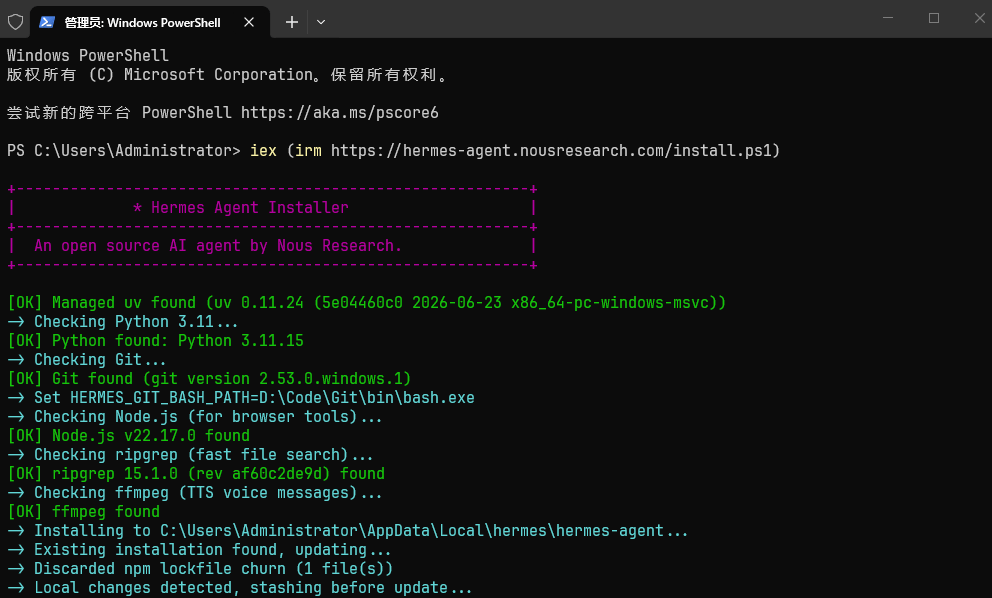The height and width of the screenshot is (598, 992).
Task: Click 'Checking ripgrep (fast file search)...'
Action: click(190, 454)
